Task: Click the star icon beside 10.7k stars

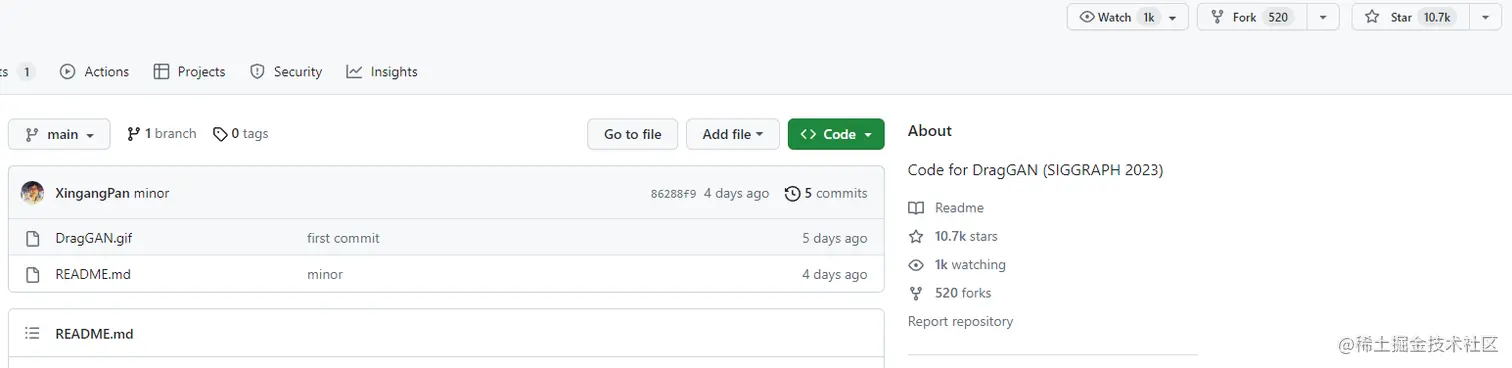Action: tap(916, 237)
